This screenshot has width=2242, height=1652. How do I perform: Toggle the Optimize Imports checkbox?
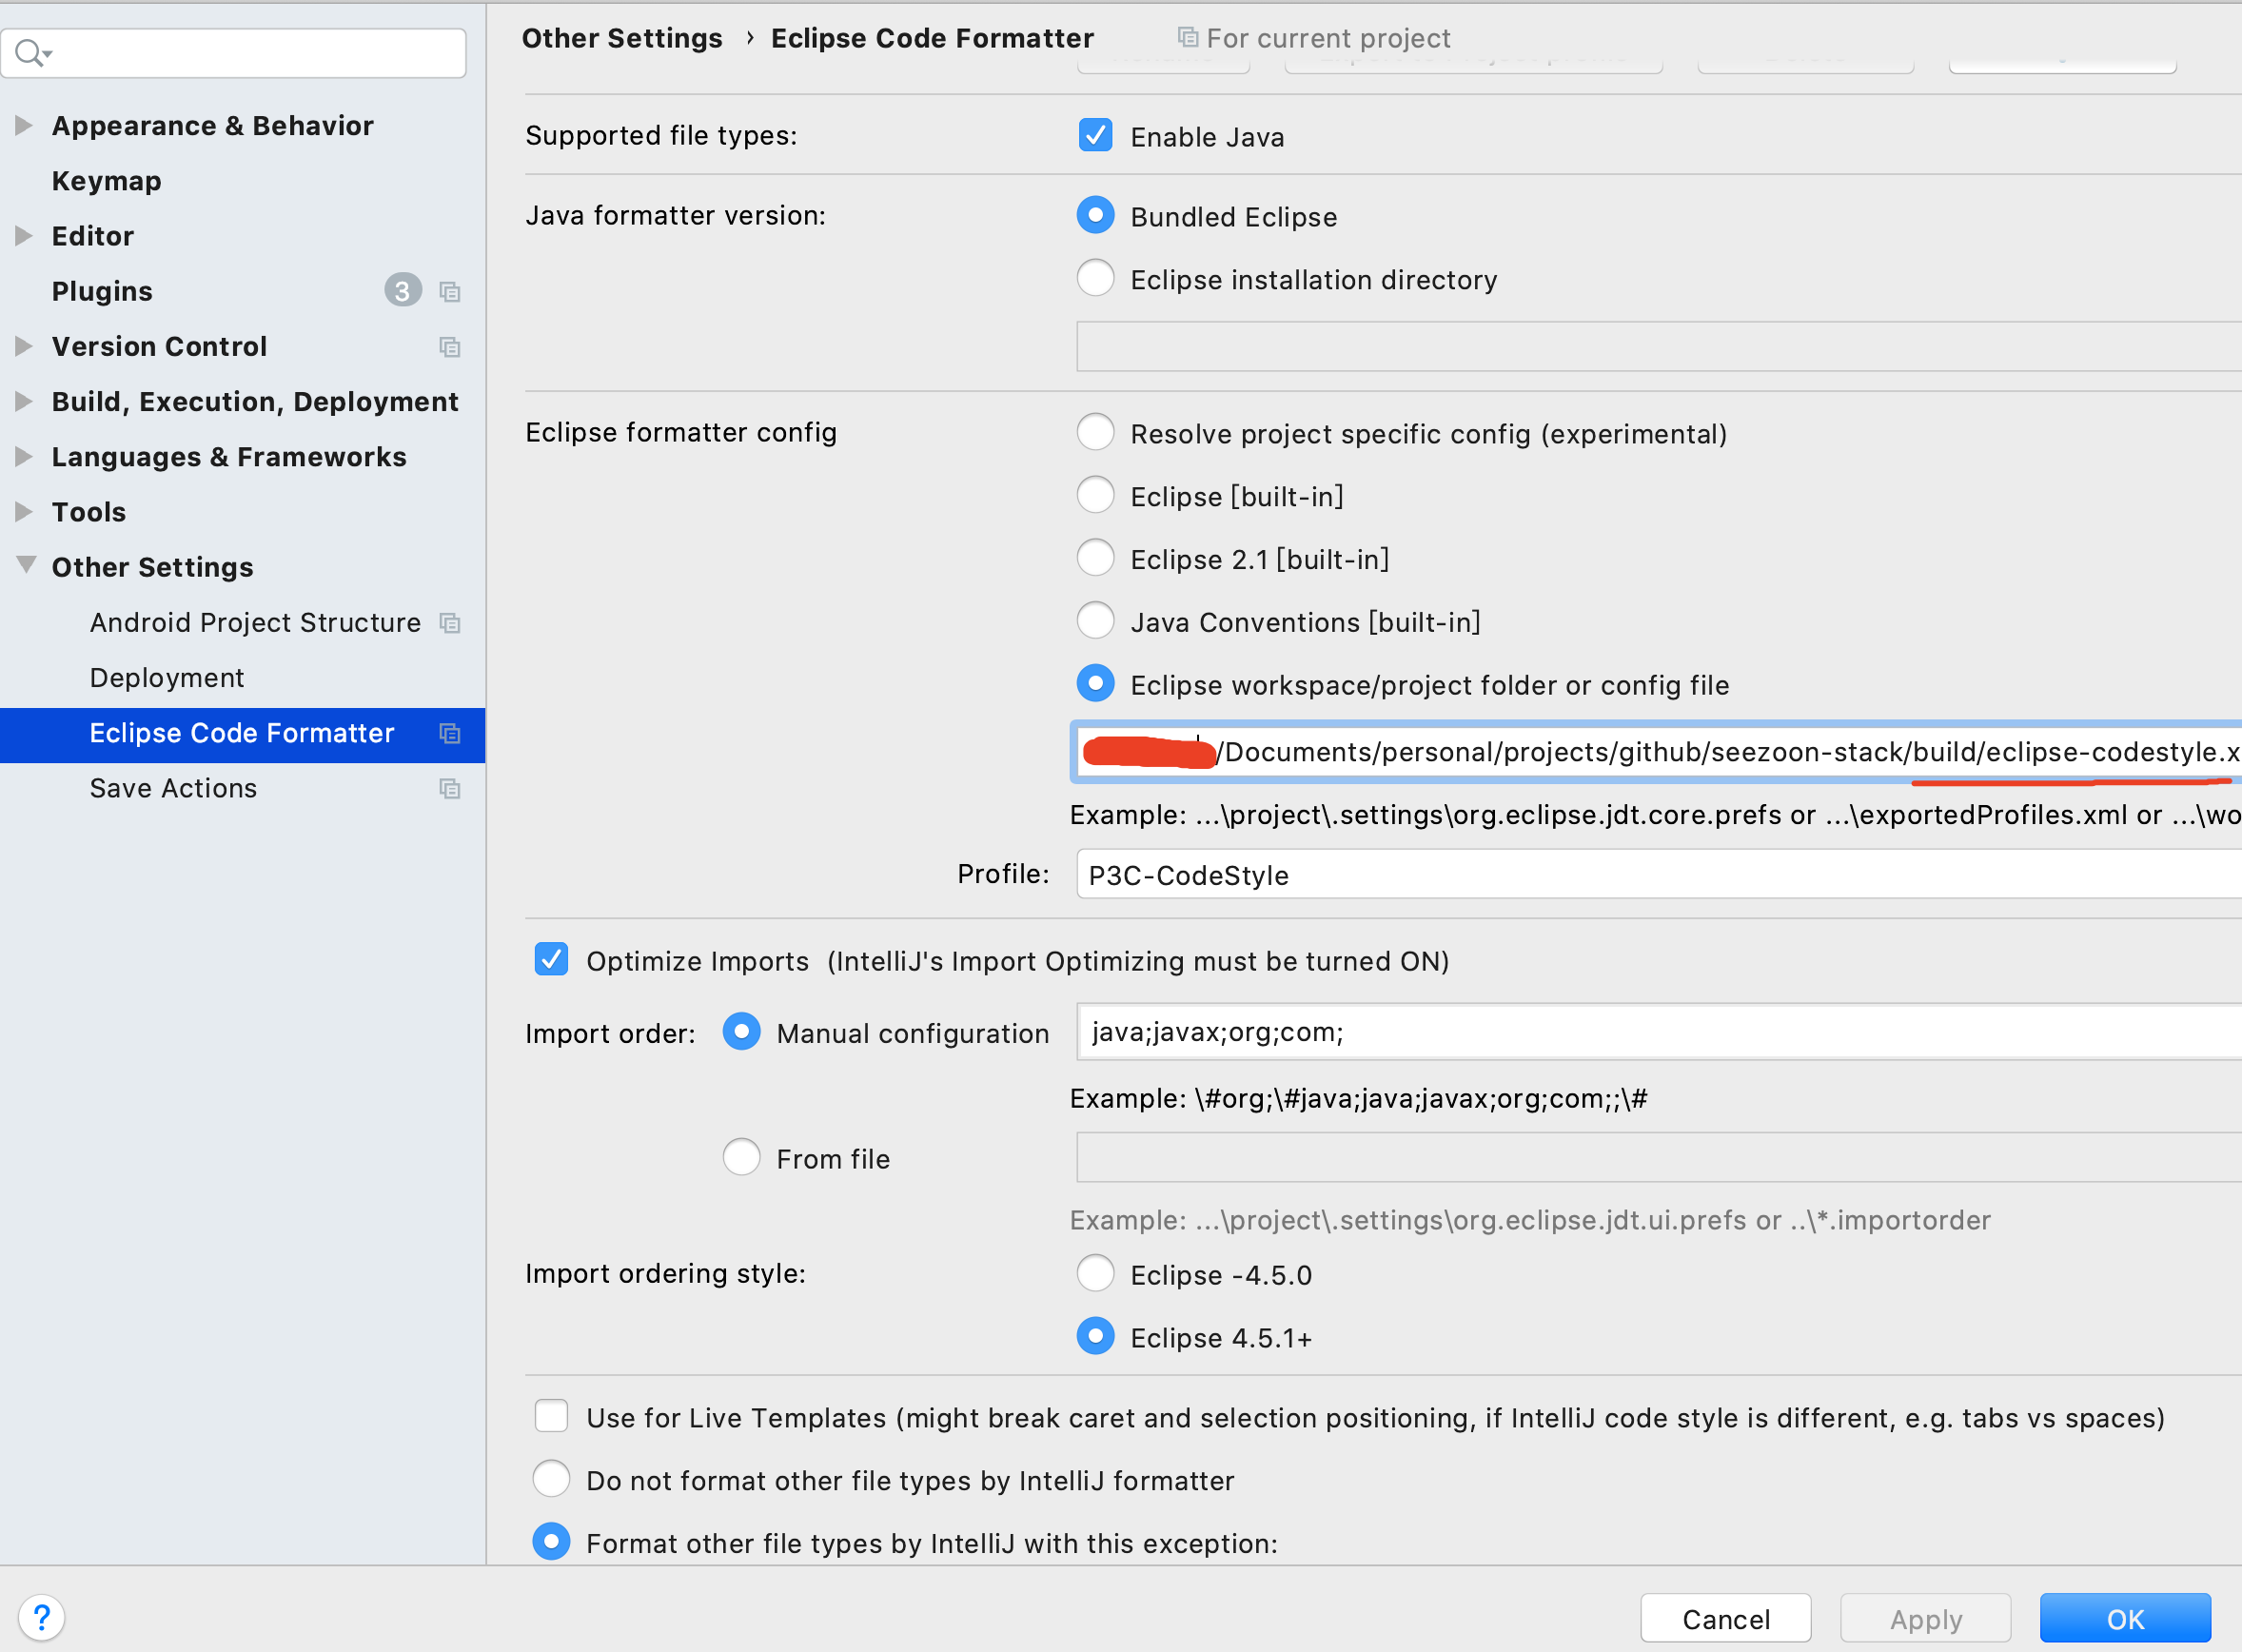click(x=551, y=960)
